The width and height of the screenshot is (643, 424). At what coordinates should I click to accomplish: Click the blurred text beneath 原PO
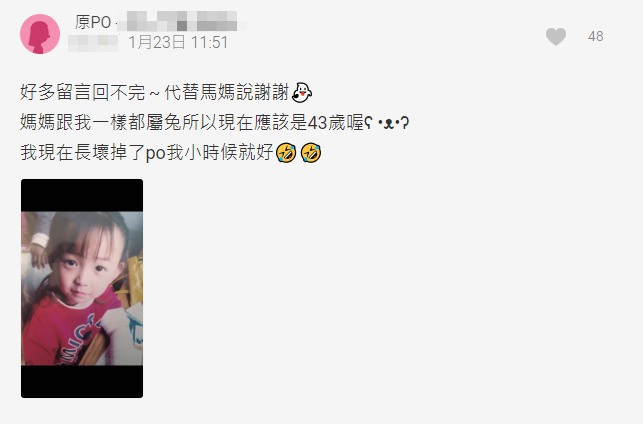click(93, 43)
